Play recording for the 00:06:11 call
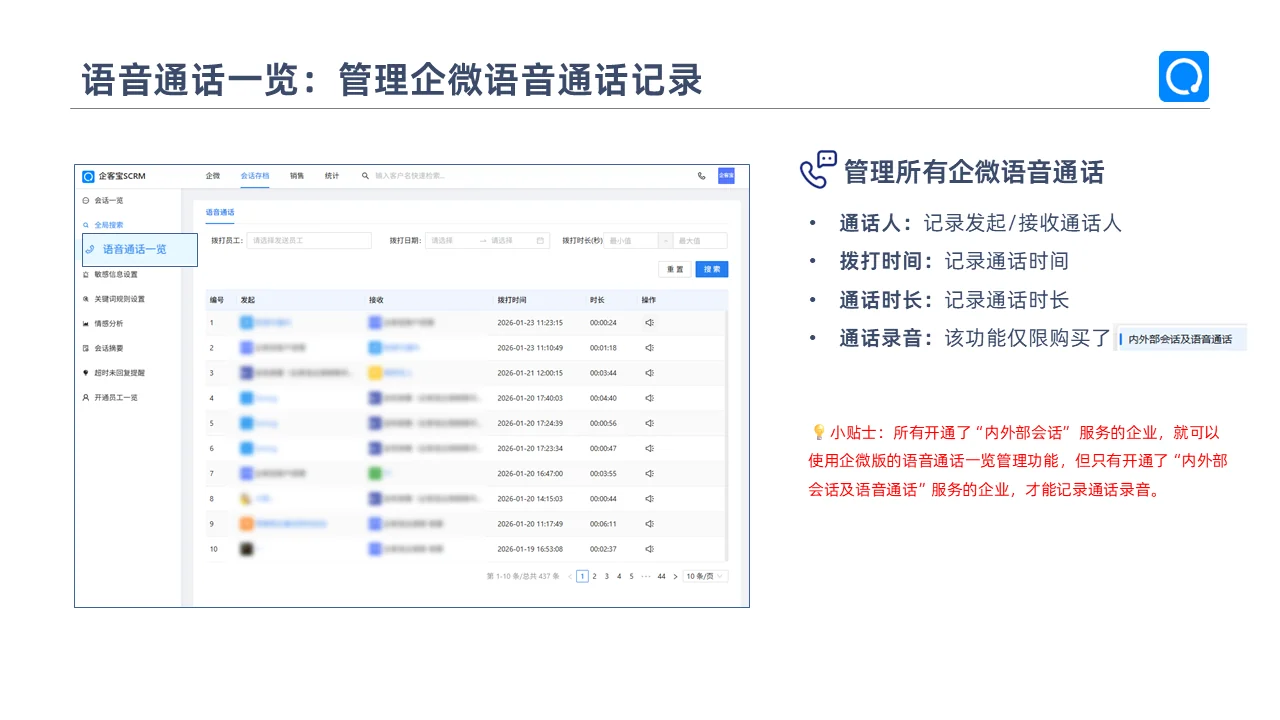The image size is (1280, 720). [x=649, y=523]
